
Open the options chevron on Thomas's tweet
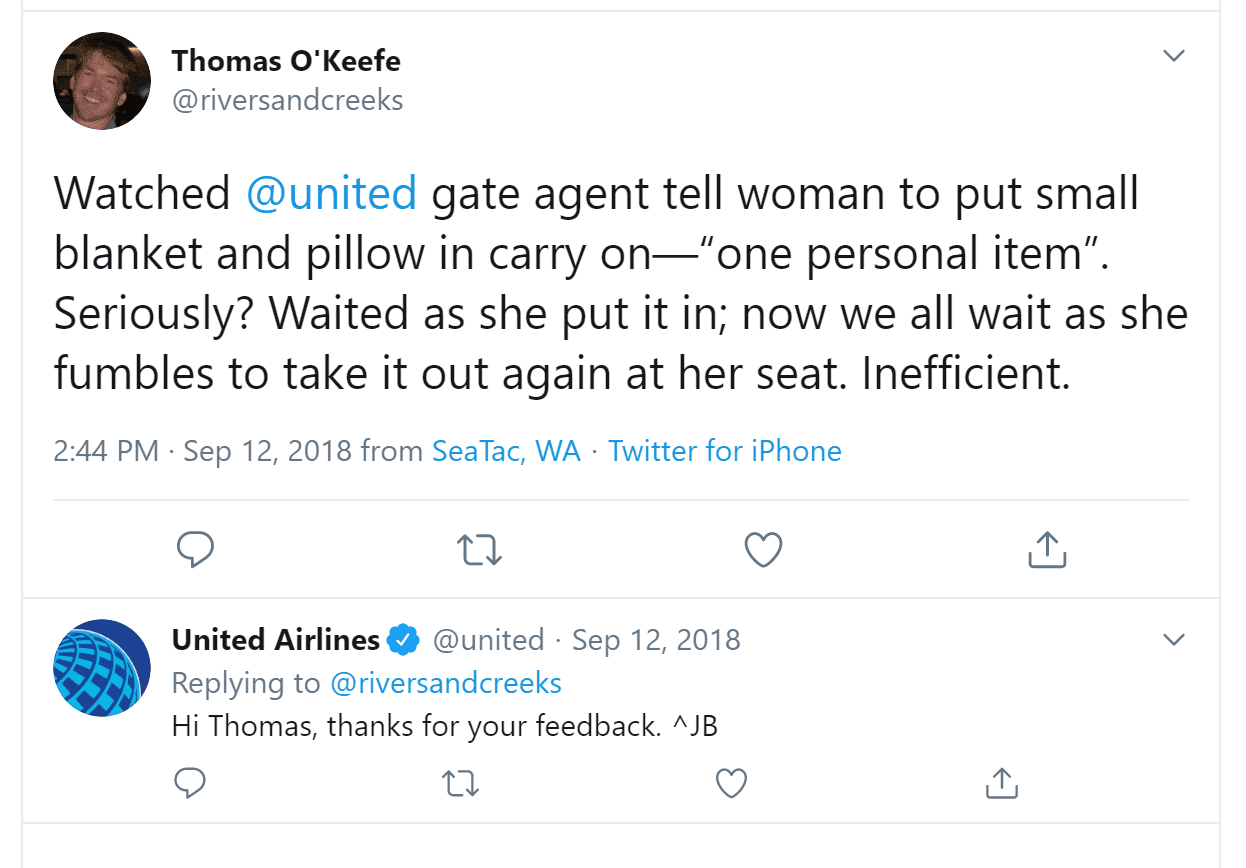pyautogui.click(x=1174, y=56)
